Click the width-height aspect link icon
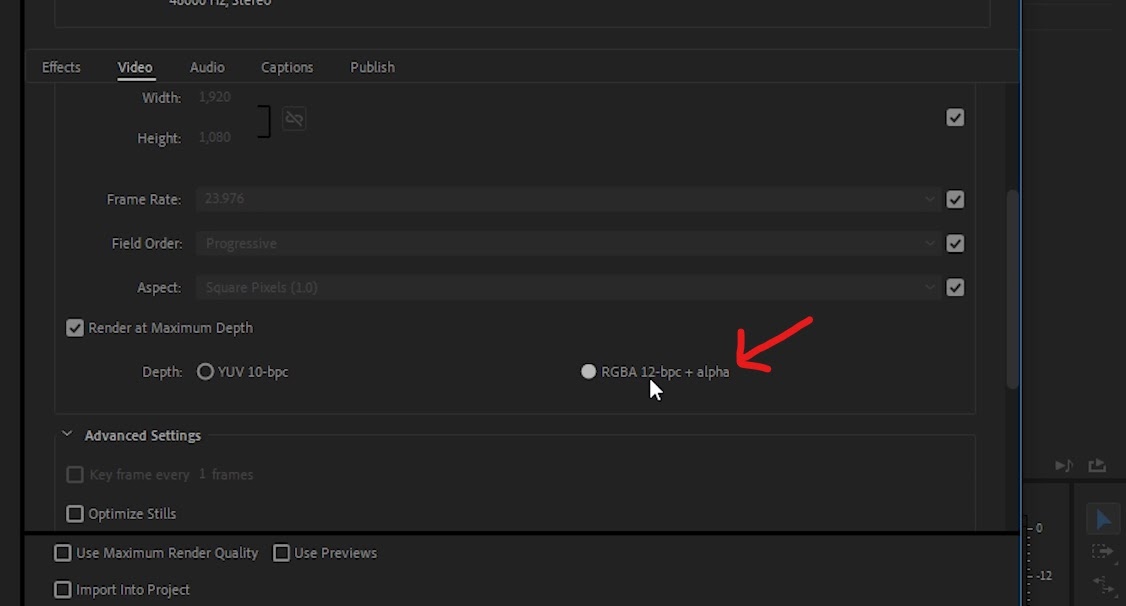This screenshot has width=1126, height=606. (x=294, y=118)
